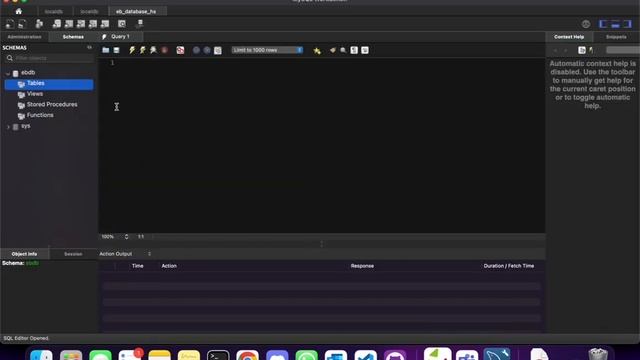Create a new SQL tab icon in main toolbar
This screenshot has width=640, height=360.
[10, 24]
